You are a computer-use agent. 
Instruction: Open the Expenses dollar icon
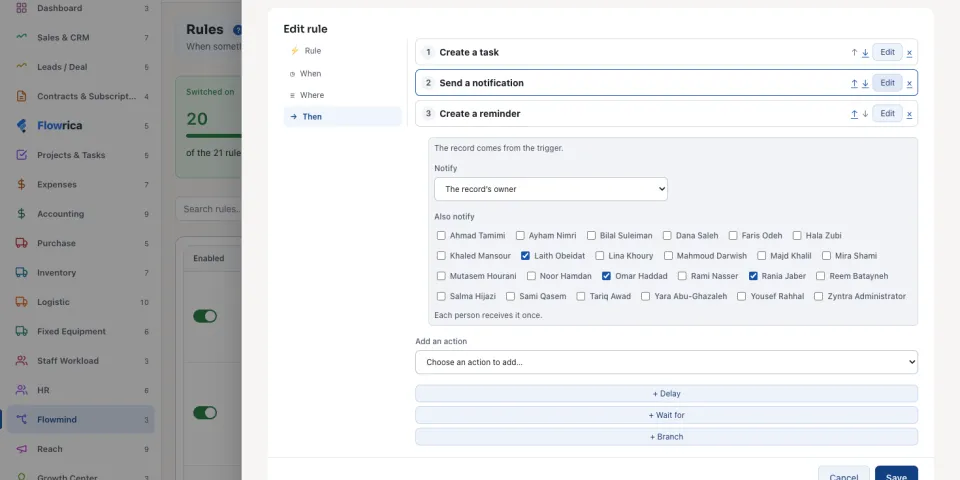(21, 184)
